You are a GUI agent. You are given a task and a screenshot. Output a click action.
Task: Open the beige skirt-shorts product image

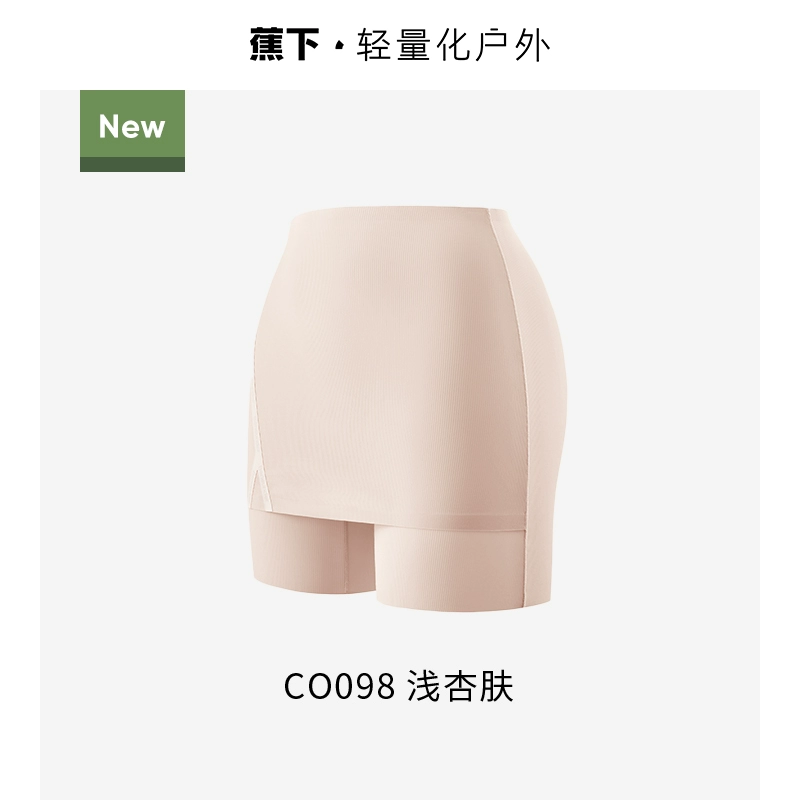[409, 408]
